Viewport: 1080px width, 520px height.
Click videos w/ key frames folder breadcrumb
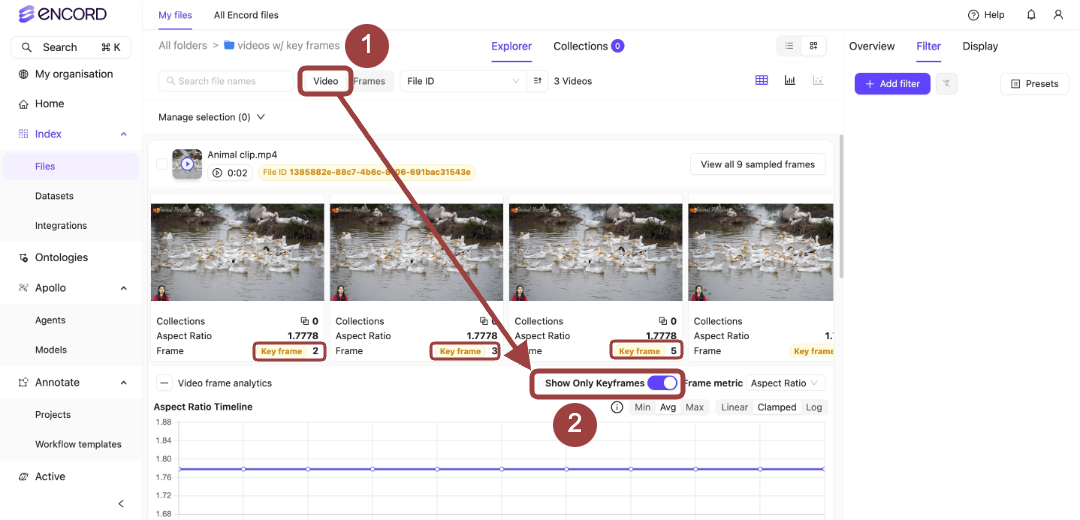pyautogui.click(x=282, y=45)
